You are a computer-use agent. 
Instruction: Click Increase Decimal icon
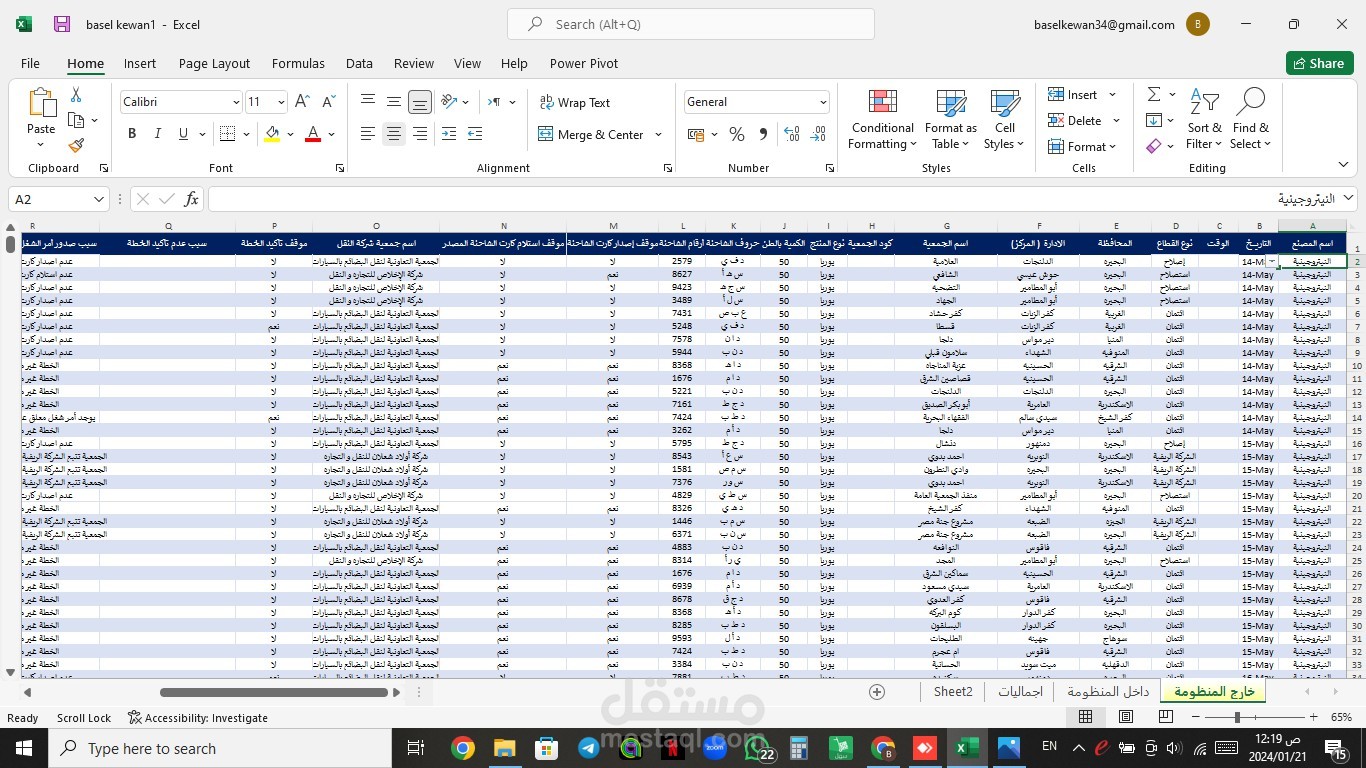(792, 134)
